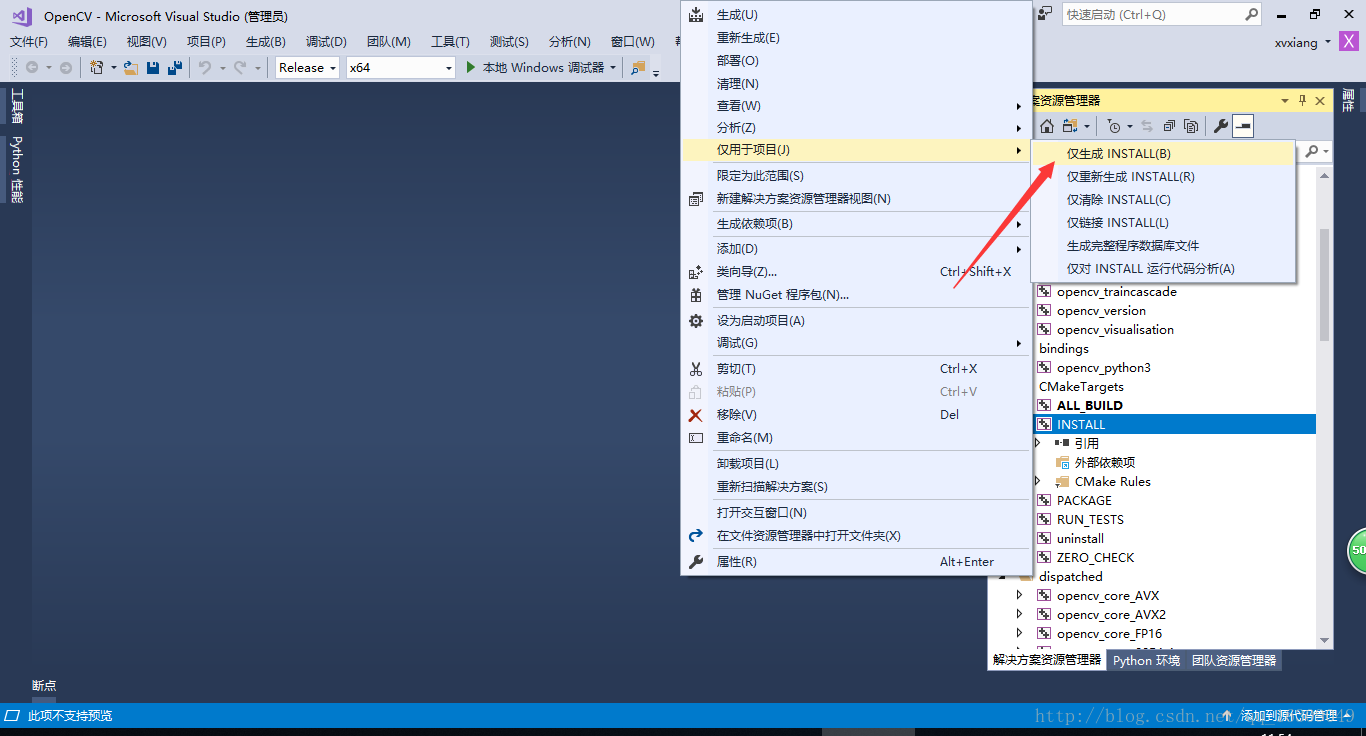Click the Collapse All icon in Solution Explorer
Viewport: 1366px width, 736px height.
click(1169, 126)
